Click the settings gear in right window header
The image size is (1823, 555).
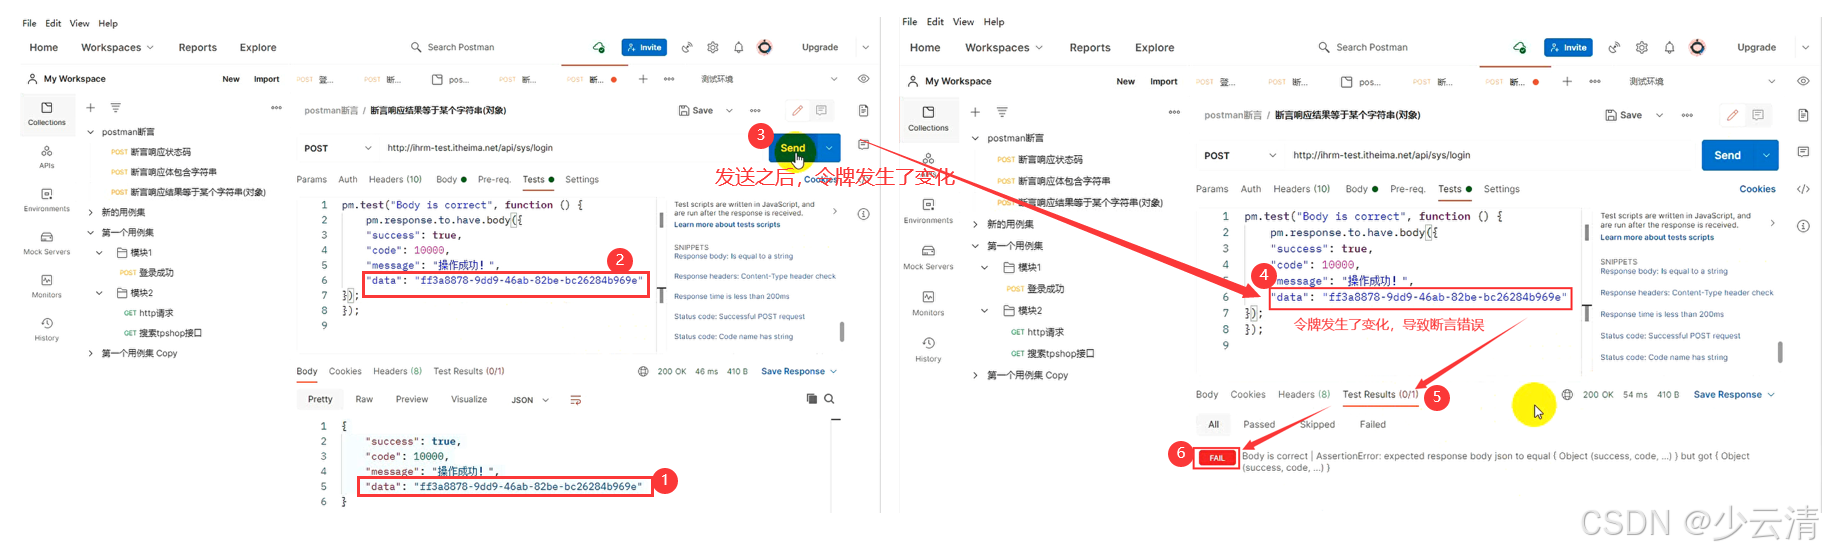pos(1641,47)
